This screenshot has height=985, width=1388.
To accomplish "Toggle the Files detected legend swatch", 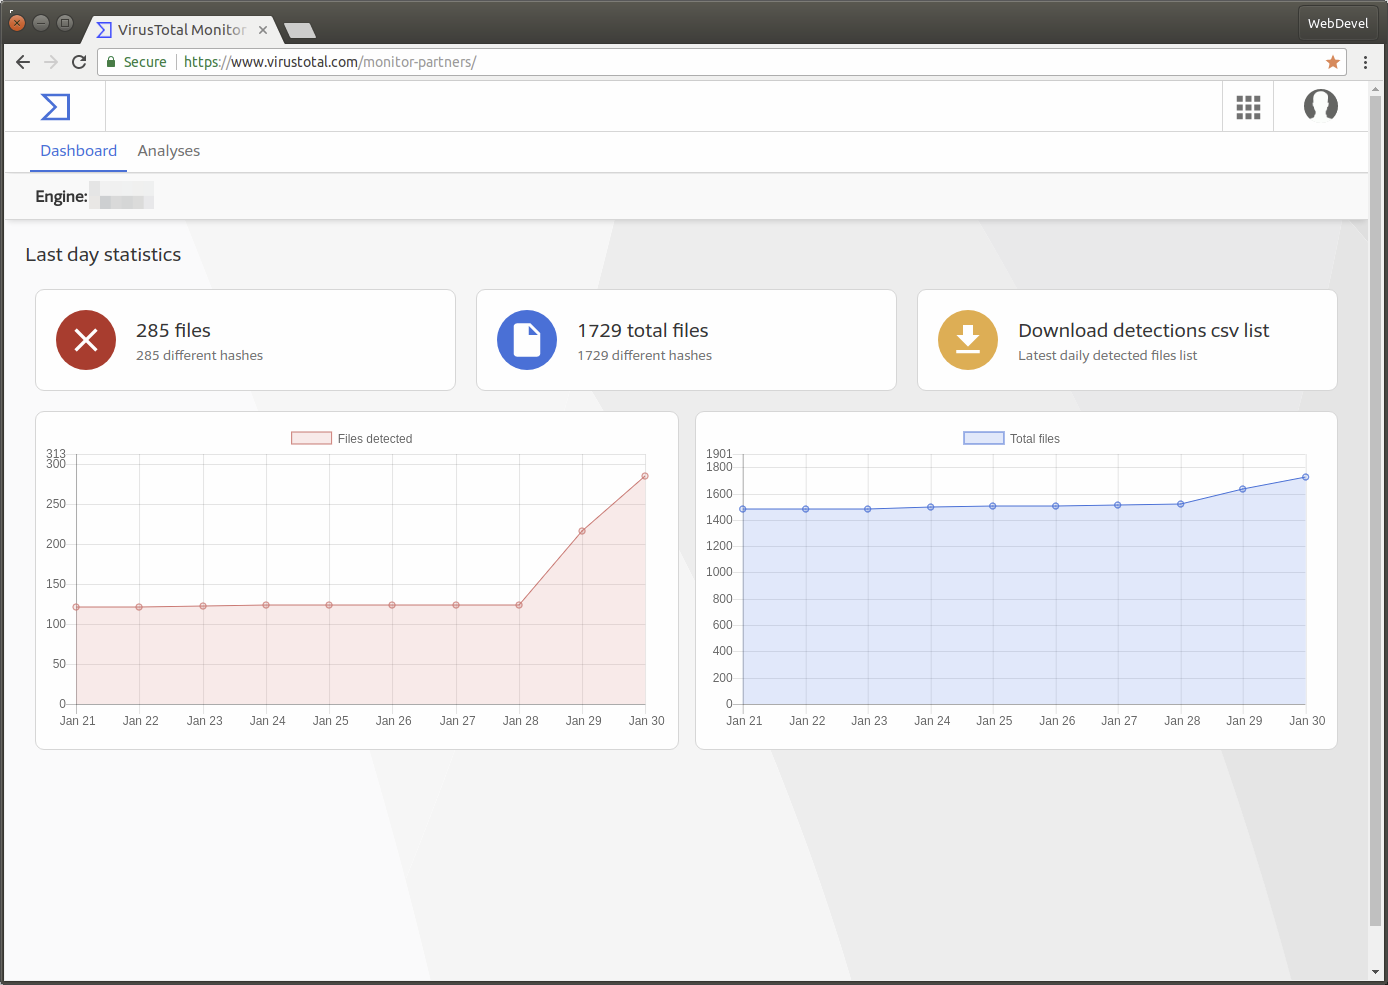I will tap(311, 438).
